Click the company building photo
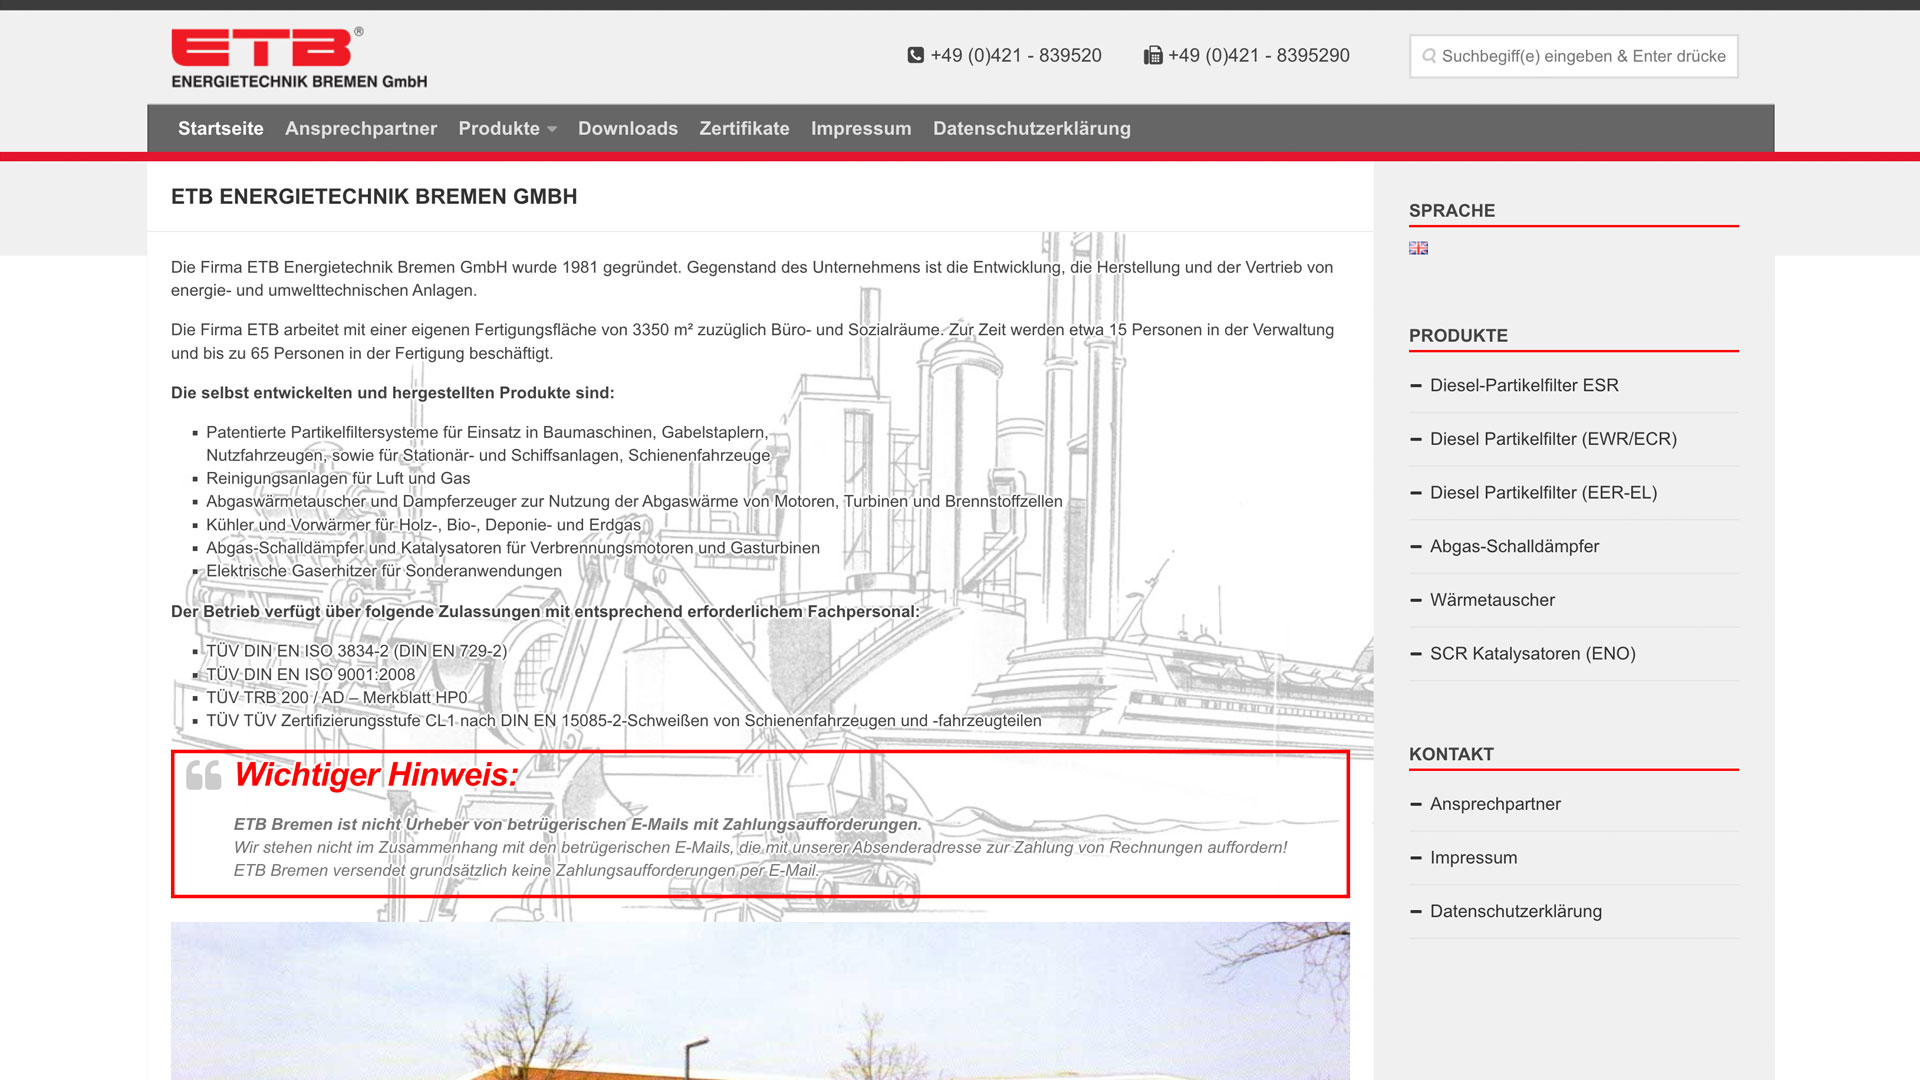Screen dimensions: 1920x1080 [x=760, y=1001]
